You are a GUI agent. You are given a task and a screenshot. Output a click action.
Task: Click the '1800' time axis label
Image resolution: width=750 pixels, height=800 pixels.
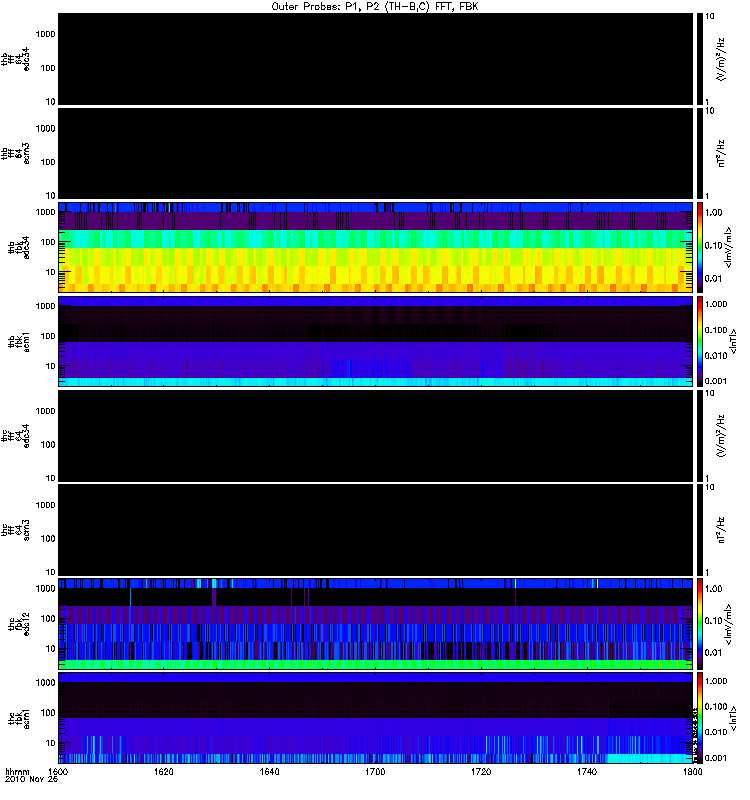pyautogui.click(x=692, y=771)
